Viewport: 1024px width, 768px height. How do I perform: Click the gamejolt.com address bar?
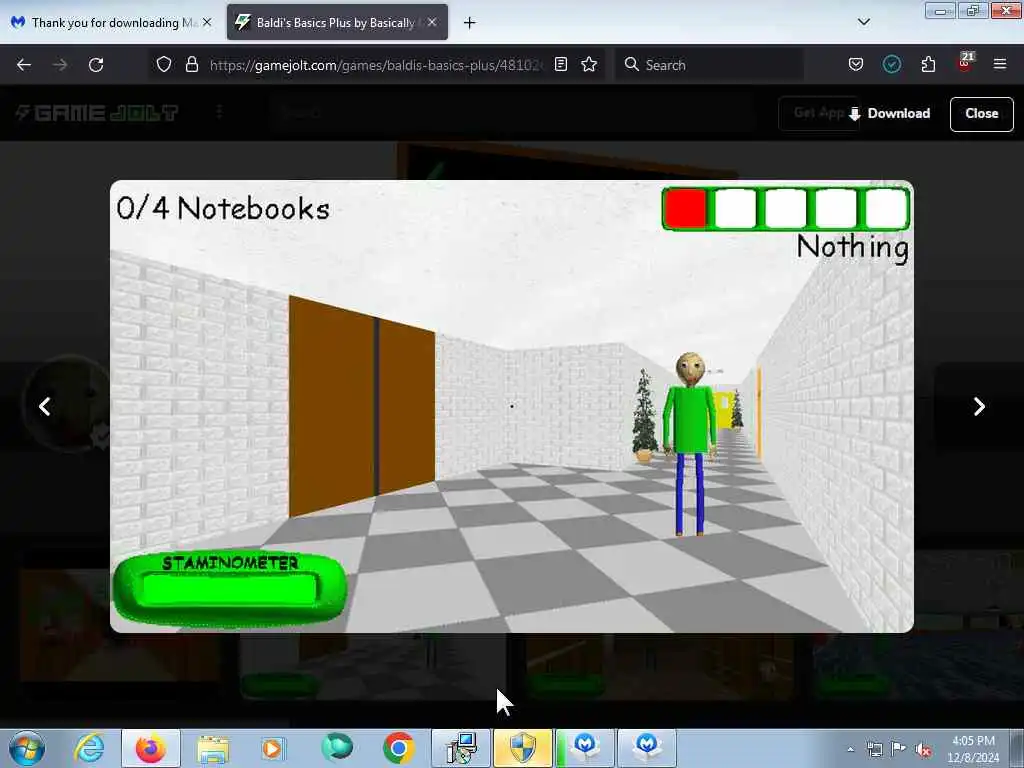[x=376, y=65]
